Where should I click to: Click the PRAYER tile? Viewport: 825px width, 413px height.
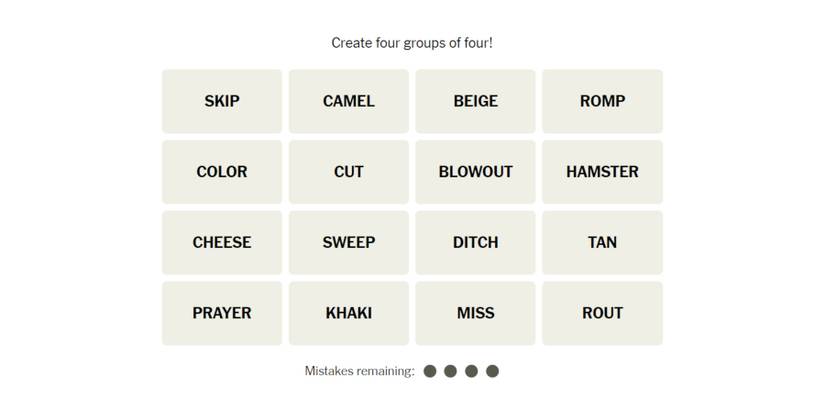coord(222,313)
